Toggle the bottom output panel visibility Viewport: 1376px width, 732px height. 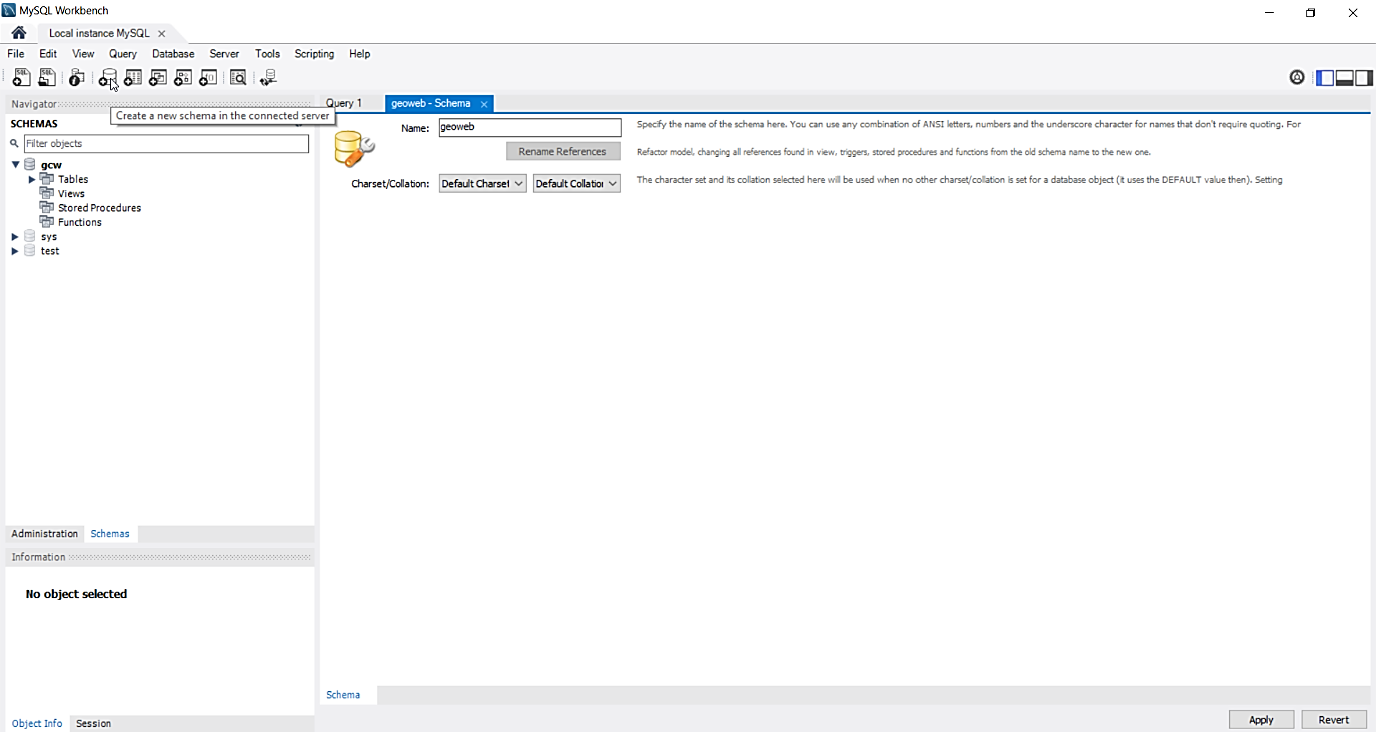1345,77
